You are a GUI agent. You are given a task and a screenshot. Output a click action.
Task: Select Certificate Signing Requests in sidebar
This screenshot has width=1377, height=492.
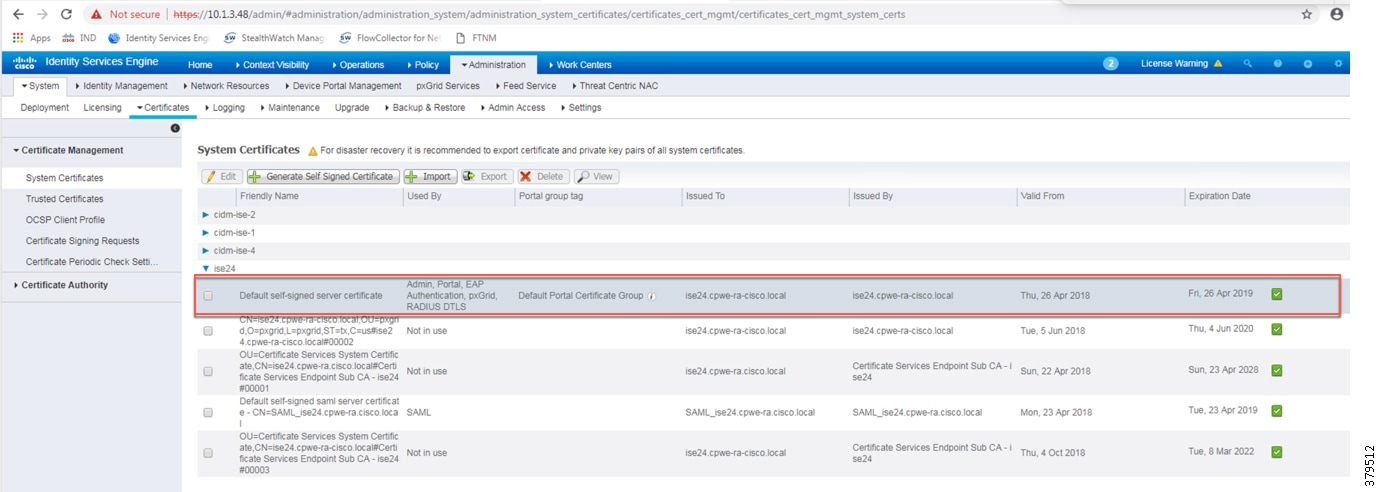82,241
